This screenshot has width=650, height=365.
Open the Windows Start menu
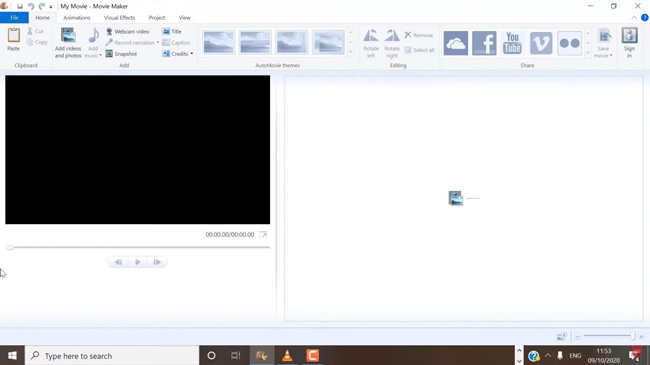[12, 355]
